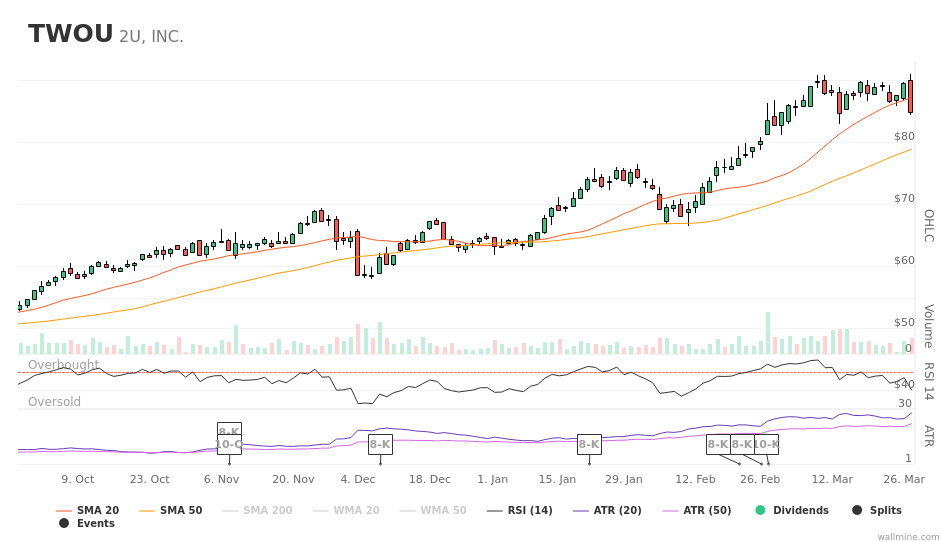Click the 12. Feb date label
Image resolution: width=942 pixels, height=542 pixels.
tap(695, 480)
